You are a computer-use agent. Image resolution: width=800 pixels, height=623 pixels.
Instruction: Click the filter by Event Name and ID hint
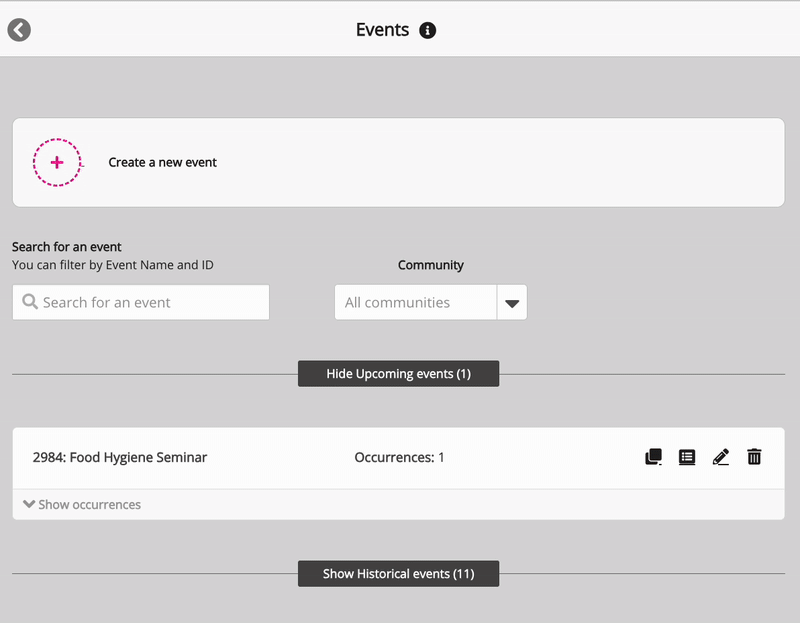[x=113, y=265]
